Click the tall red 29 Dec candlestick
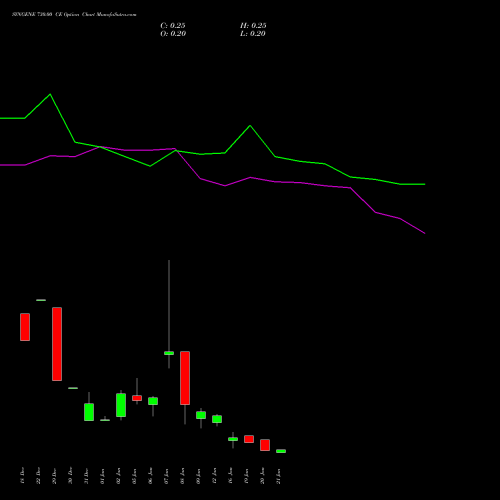500x500 pixels. coord(57,344)
